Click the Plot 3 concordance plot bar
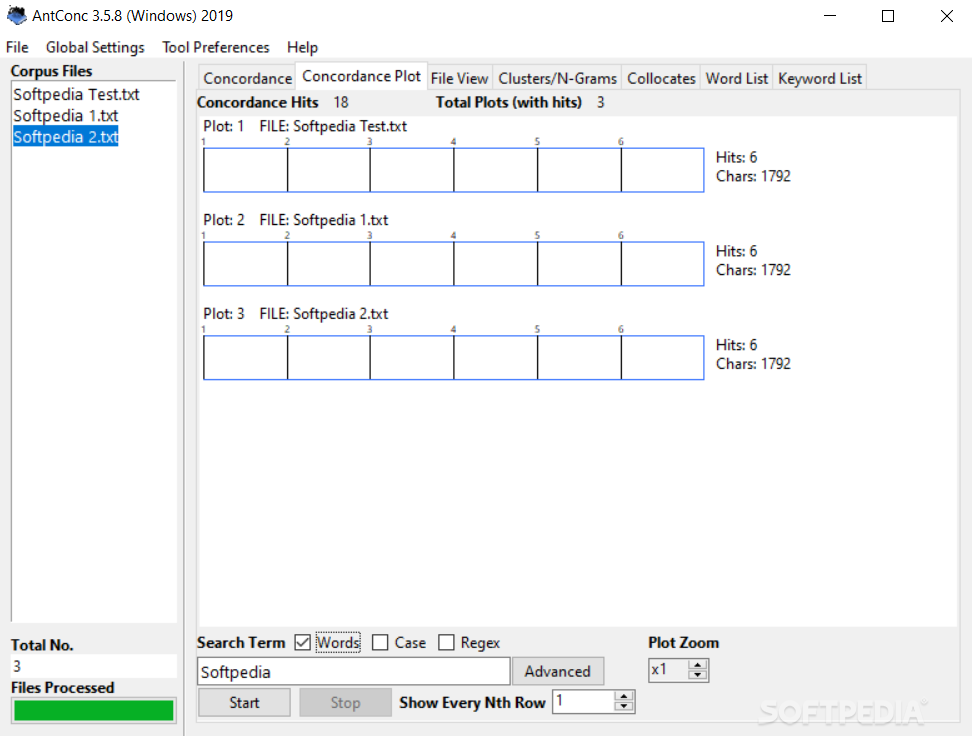This screenshot has width=972, height=736. click(454, 358)
